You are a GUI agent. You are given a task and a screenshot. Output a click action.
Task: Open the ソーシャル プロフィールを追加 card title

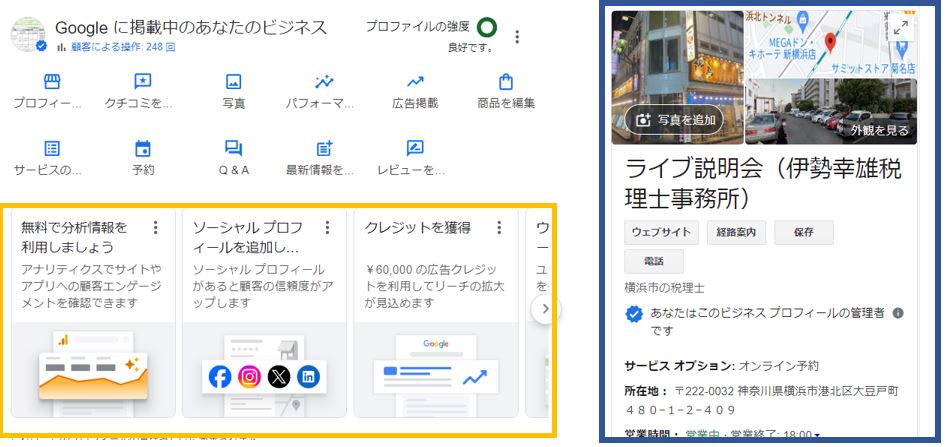pyautogui.click(x=247, y=237)
